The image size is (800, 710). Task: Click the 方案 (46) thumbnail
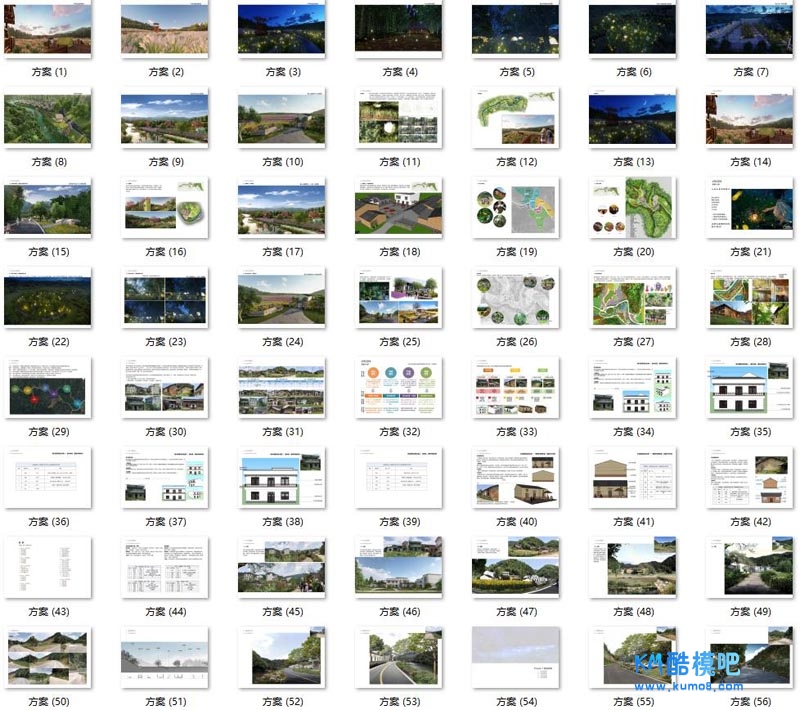[398, 567]
